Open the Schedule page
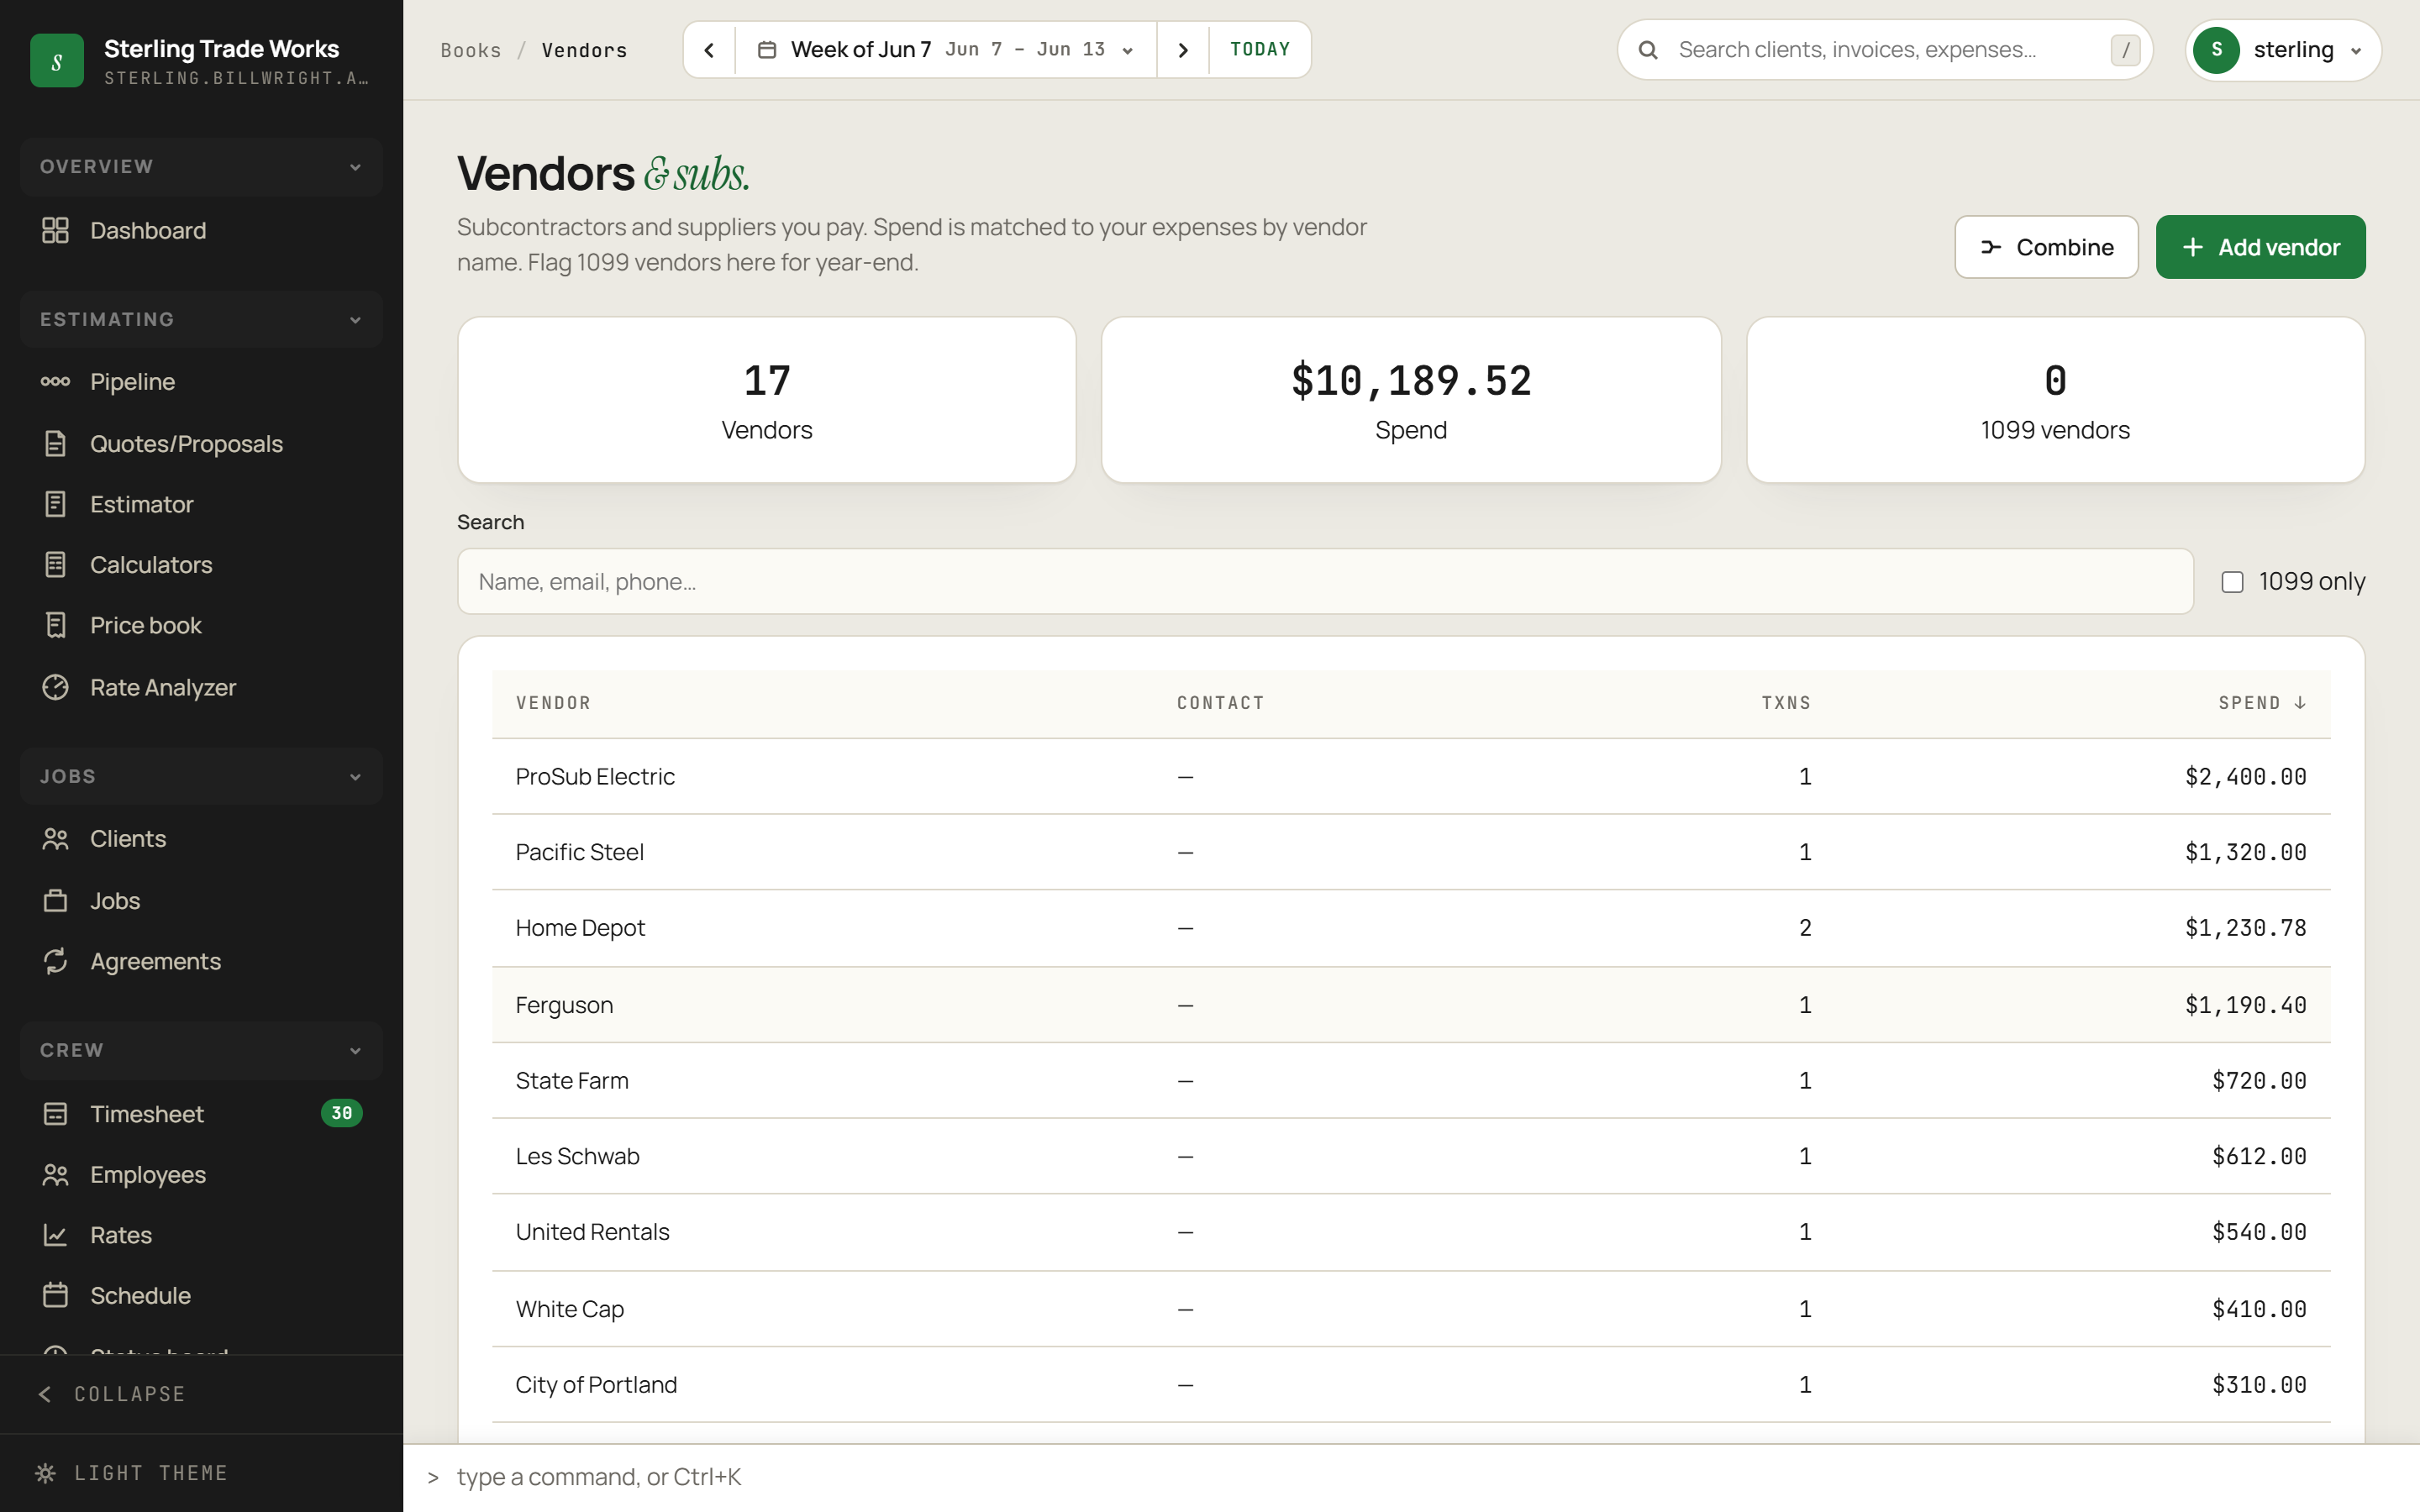Viewport: 2420px width, 1512px height. pyautogui.click(x=201, y=1295)
